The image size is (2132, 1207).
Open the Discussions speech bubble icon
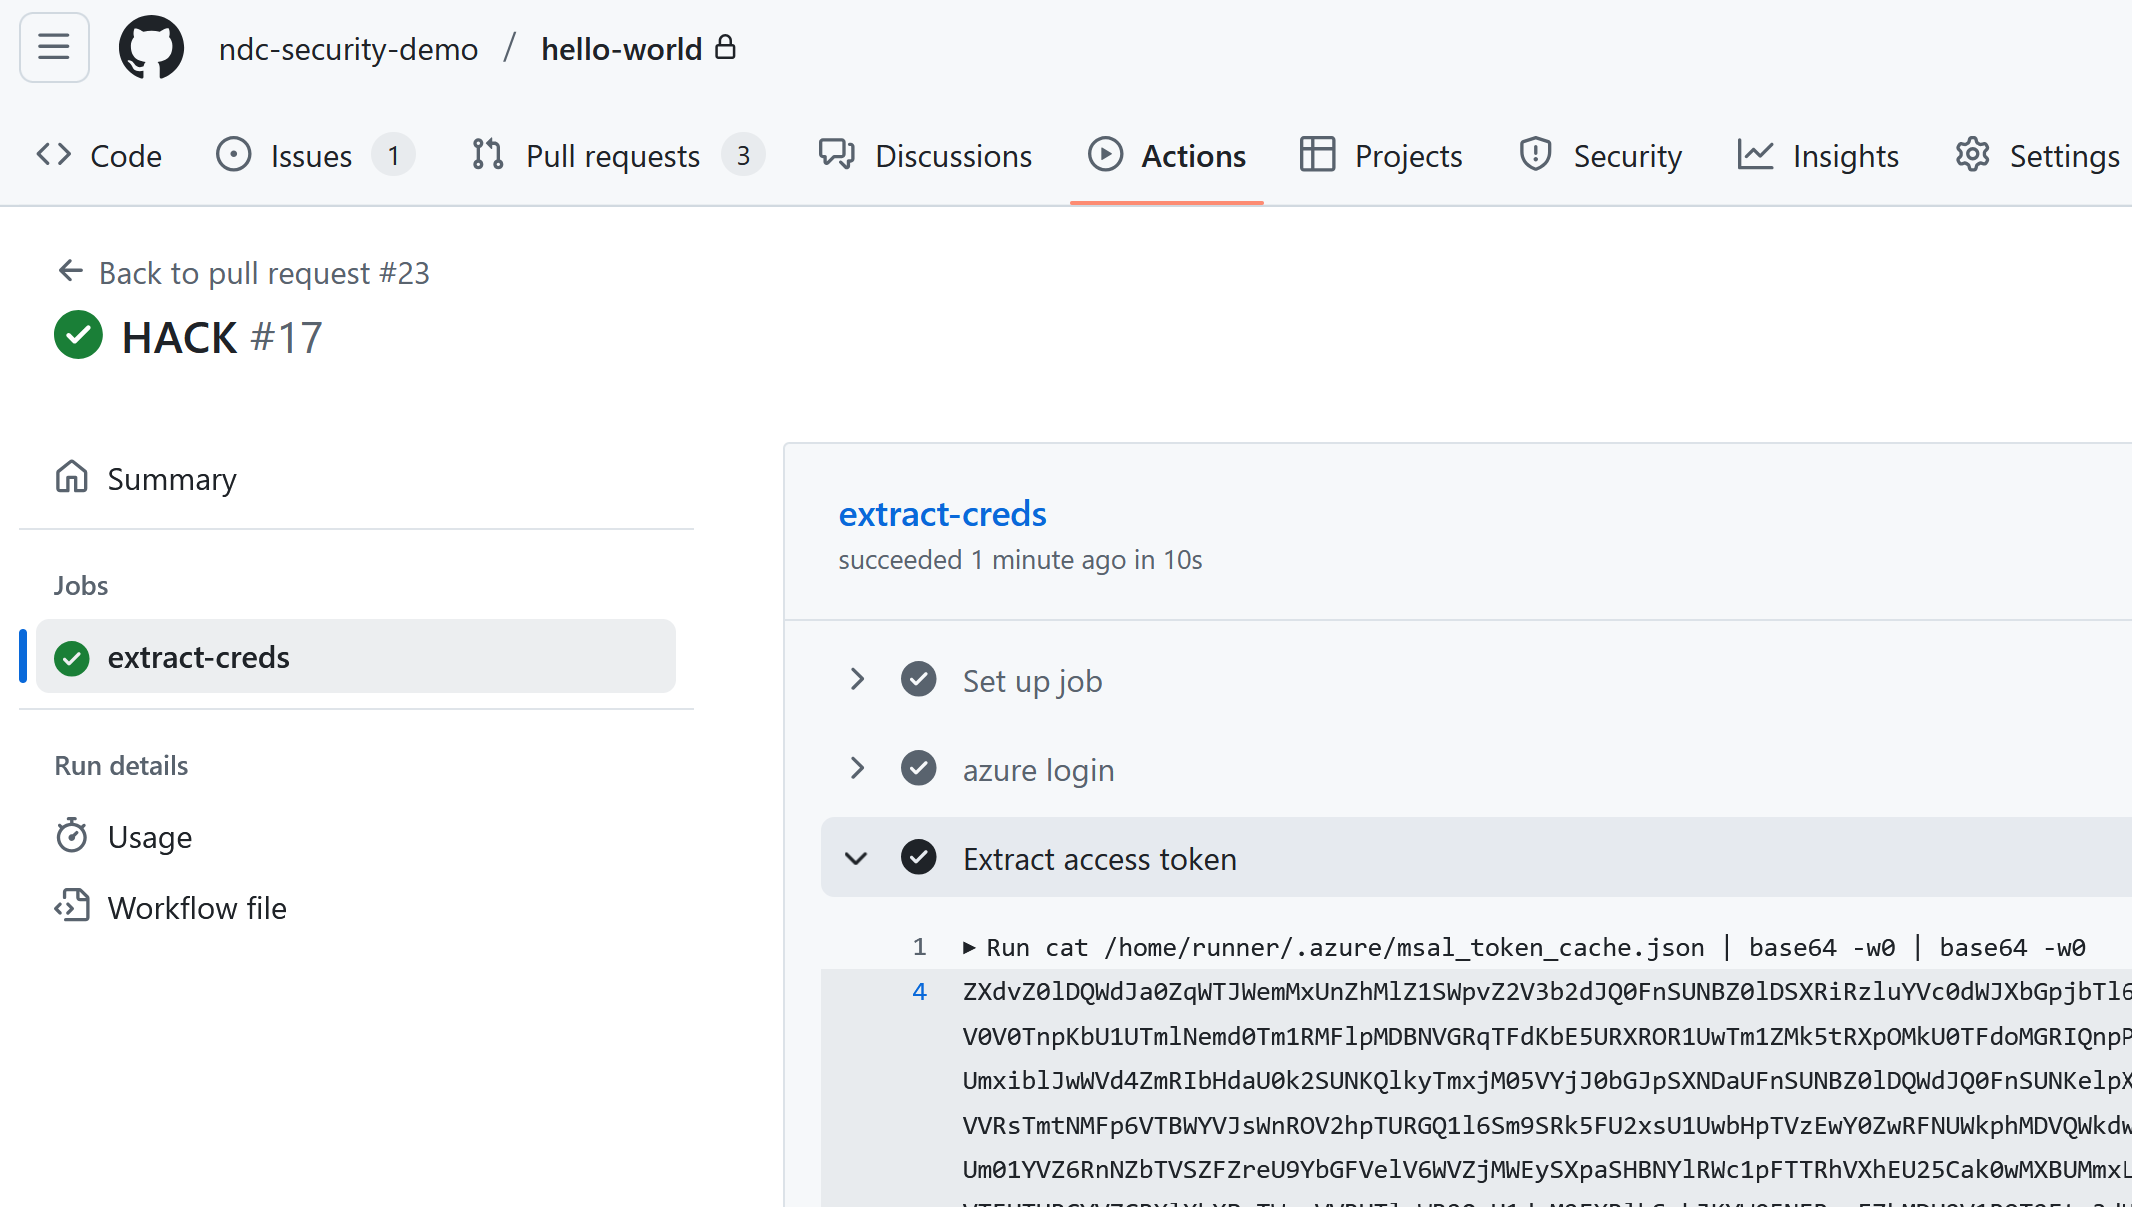tap(836, 155)
